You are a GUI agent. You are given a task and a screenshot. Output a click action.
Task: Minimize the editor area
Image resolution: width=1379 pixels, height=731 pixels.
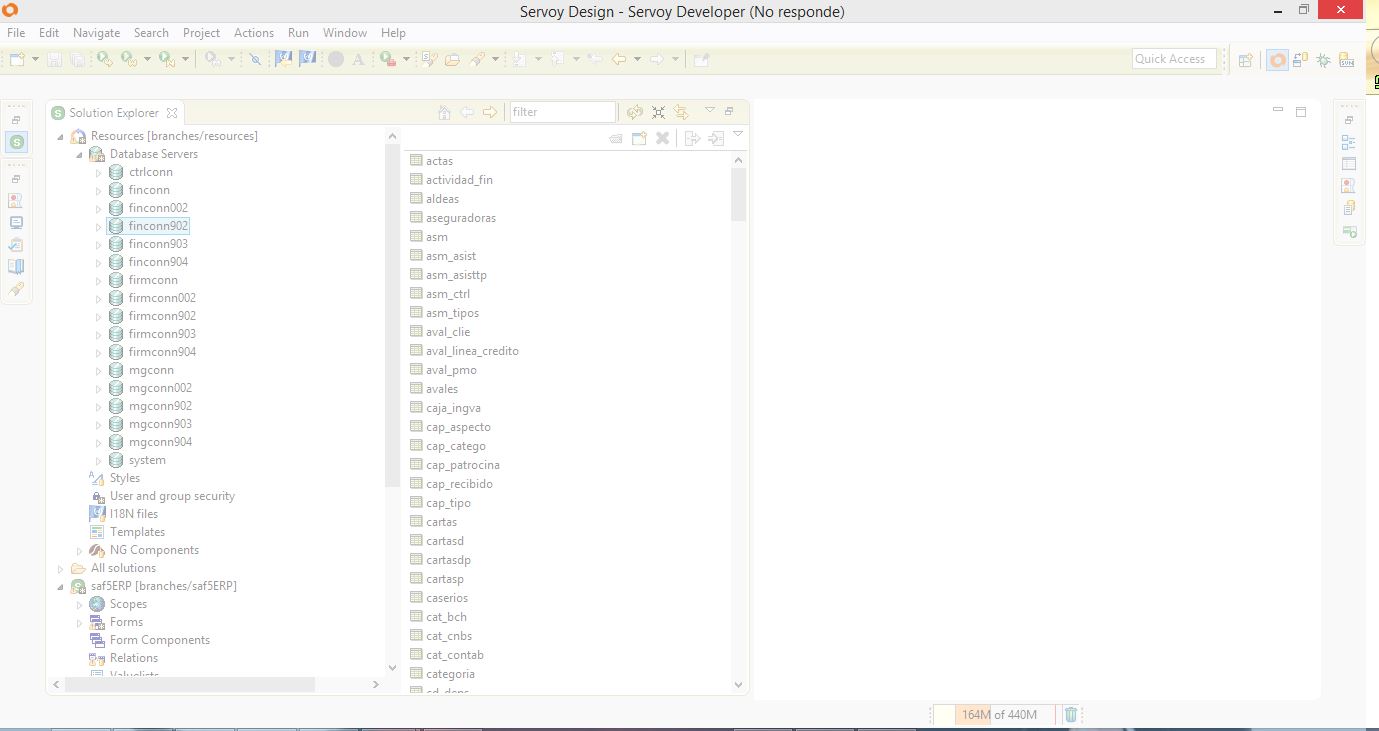[x=1278, y=110]
